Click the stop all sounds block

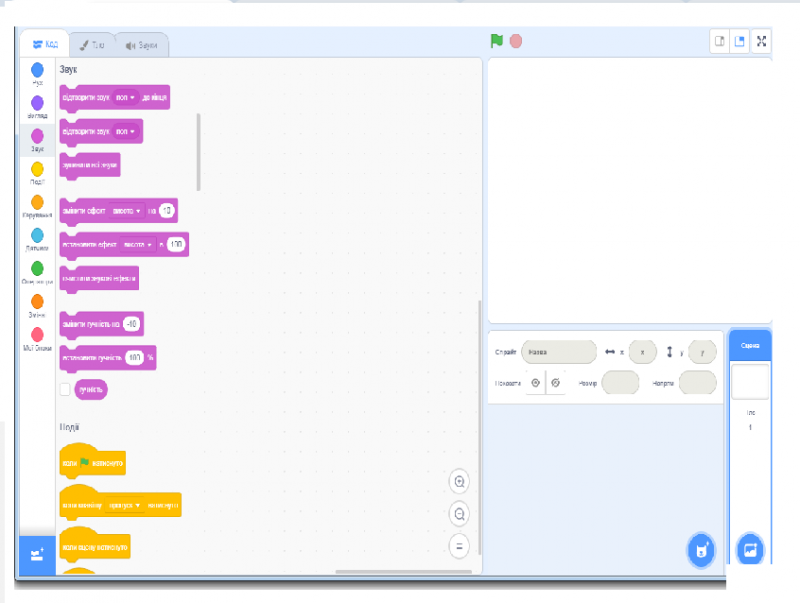(x=90, y=165)
